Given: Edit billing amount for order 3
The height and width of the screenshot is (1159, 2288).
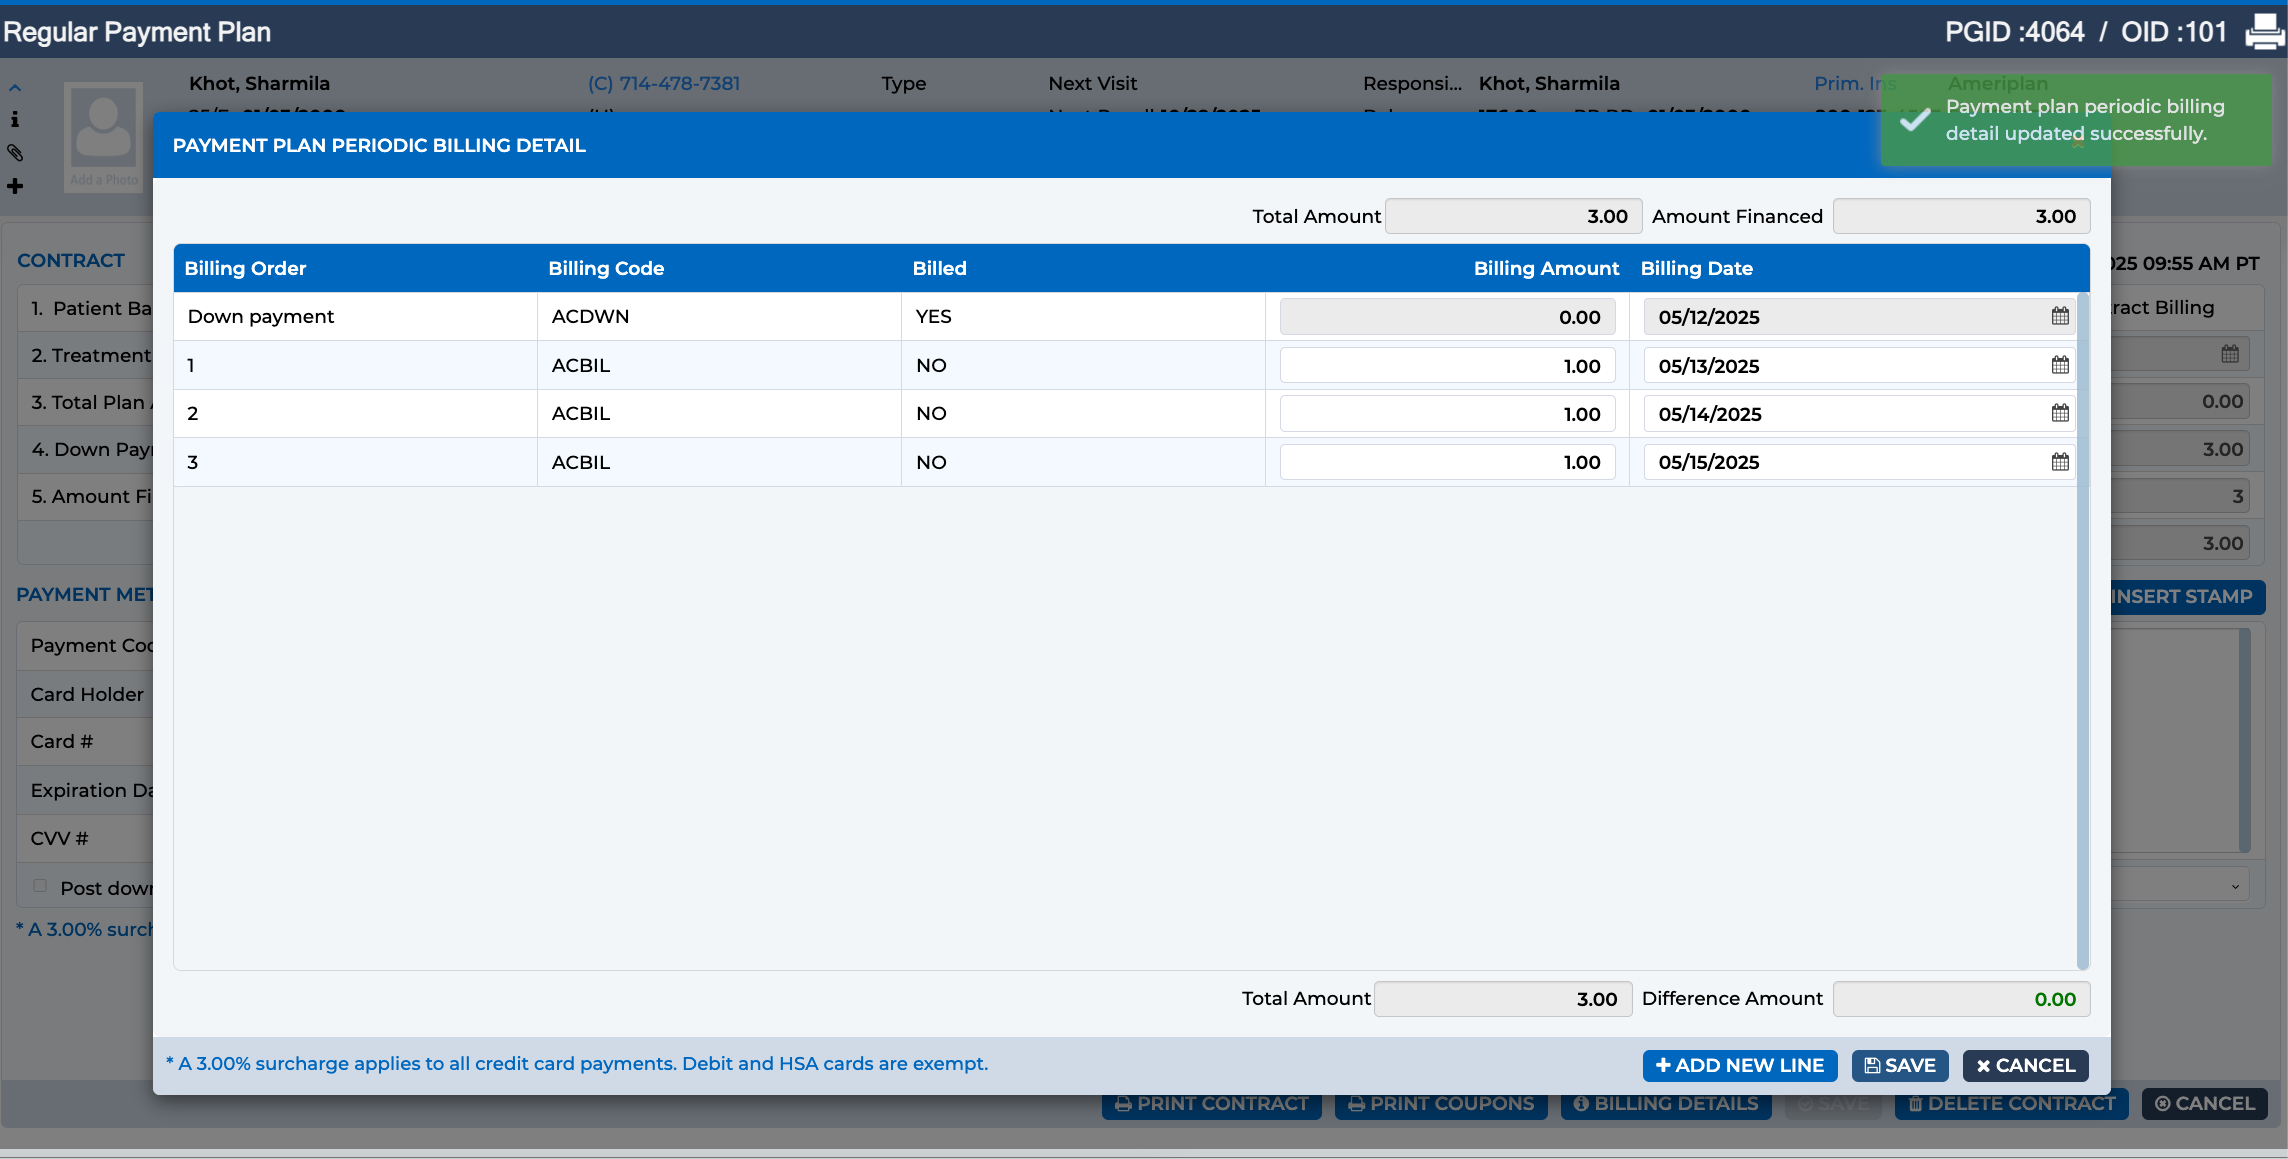Looking at the screenshot, I should click(1447, 462).
